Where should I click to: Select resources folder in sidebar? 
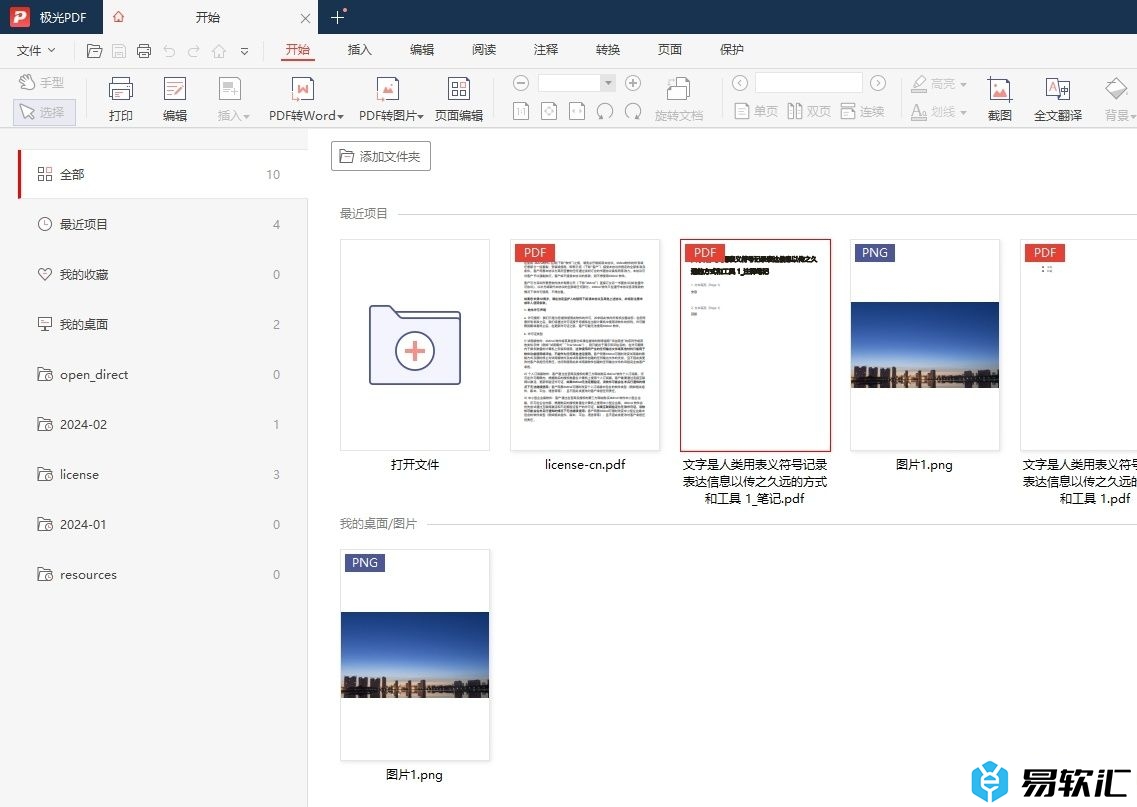(x=163, y=575)
